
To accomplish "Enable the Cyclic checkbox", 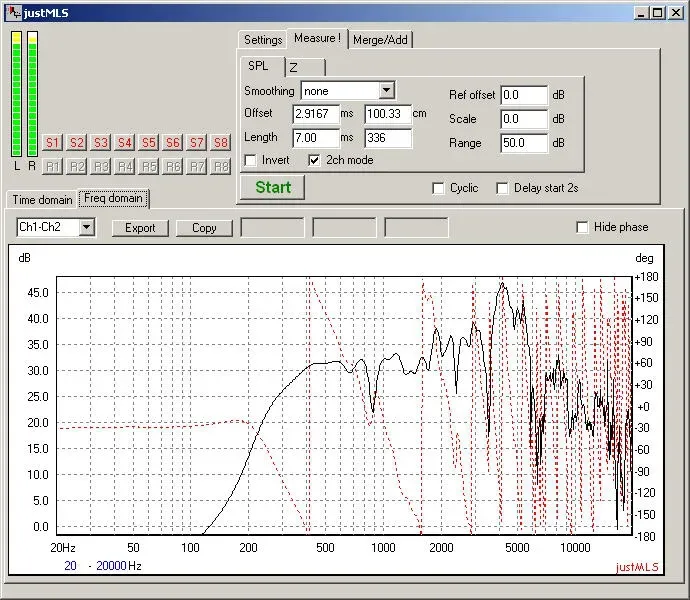I will coord(438,188).
